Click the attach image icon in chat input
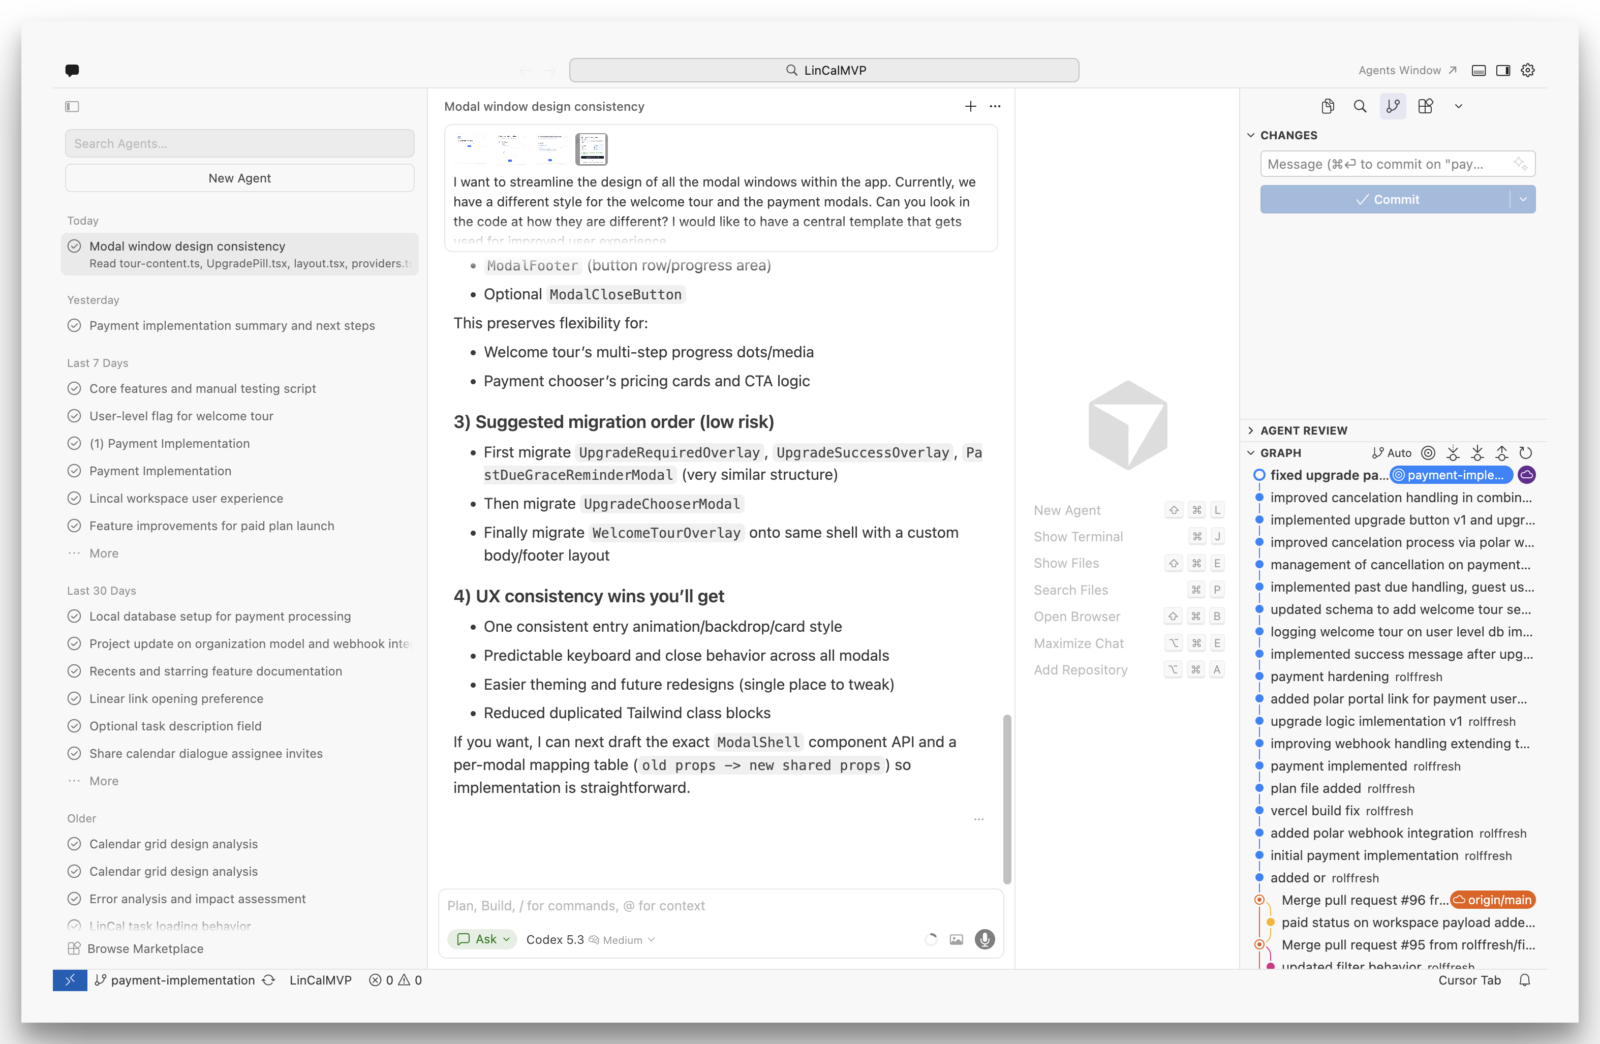Viewport: 1600px width, 1044px height. 956,940
